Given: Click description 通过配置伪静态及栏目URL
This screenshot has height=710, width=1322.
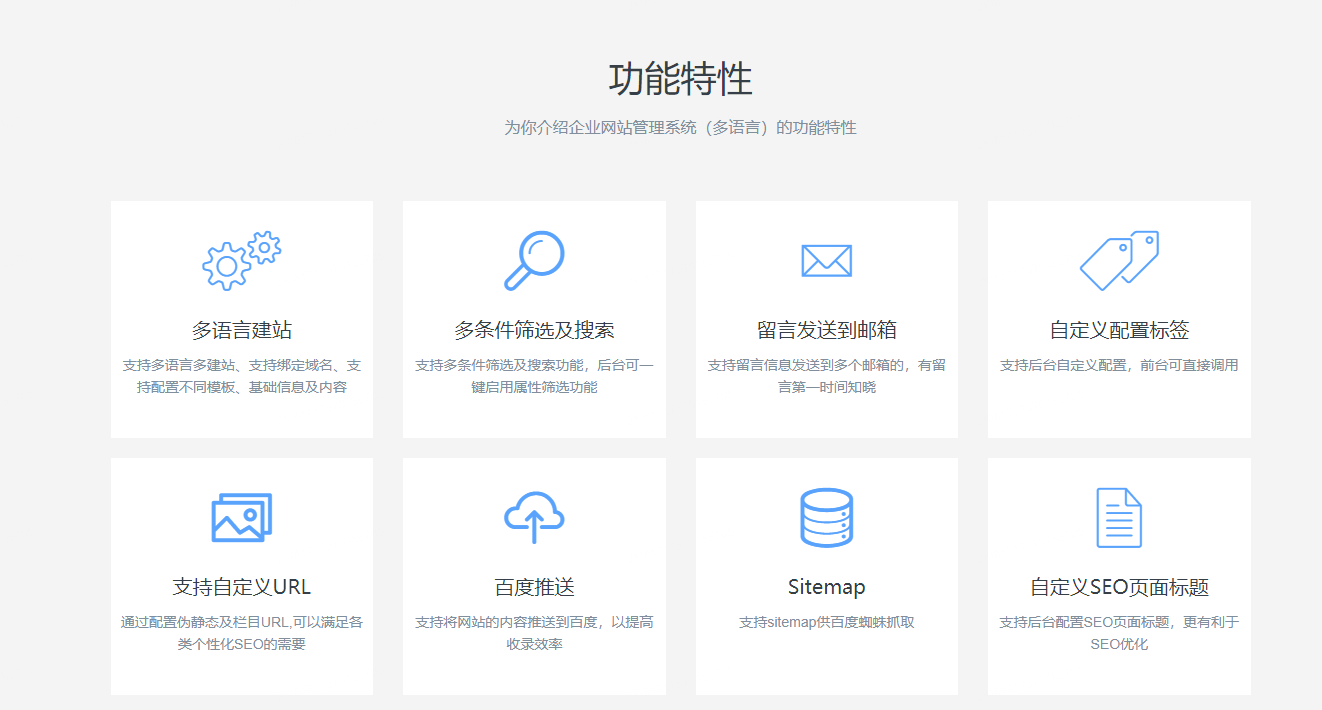Looking at the screenshot, I should 242,633.
